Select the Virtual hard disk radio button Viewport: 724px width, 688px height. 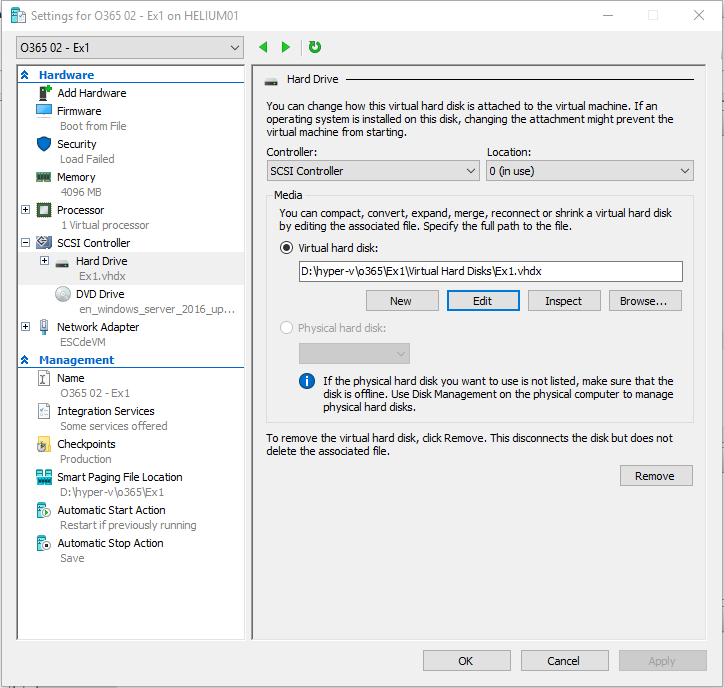[x=286, y=248]
